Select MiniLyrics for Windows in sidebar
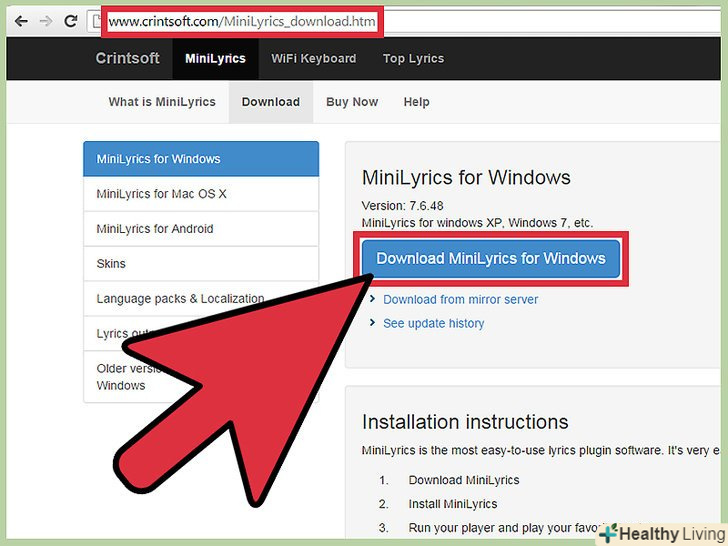Image resolution: width=728 pixels, height=546 pixels. point(201,159)
